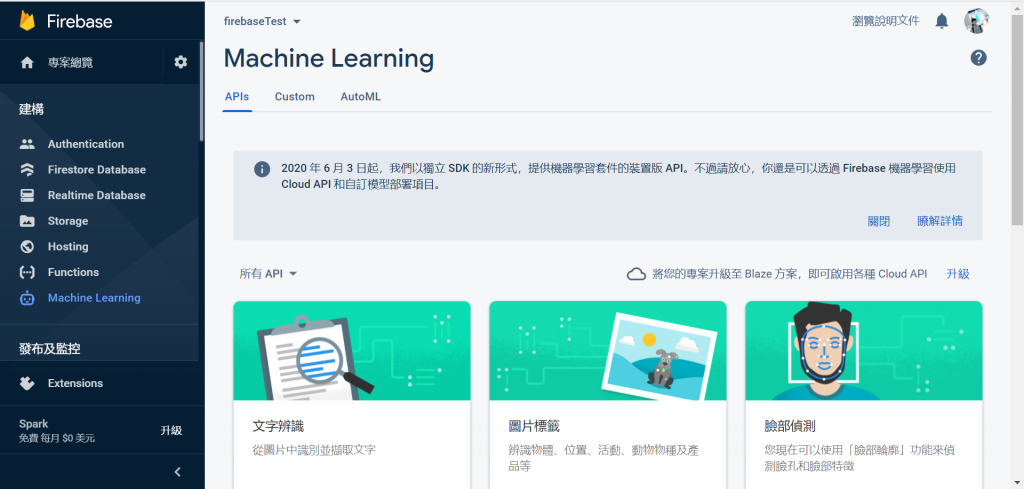
Task: Switch to the APIs tab
Action: [x=236, y=97]
